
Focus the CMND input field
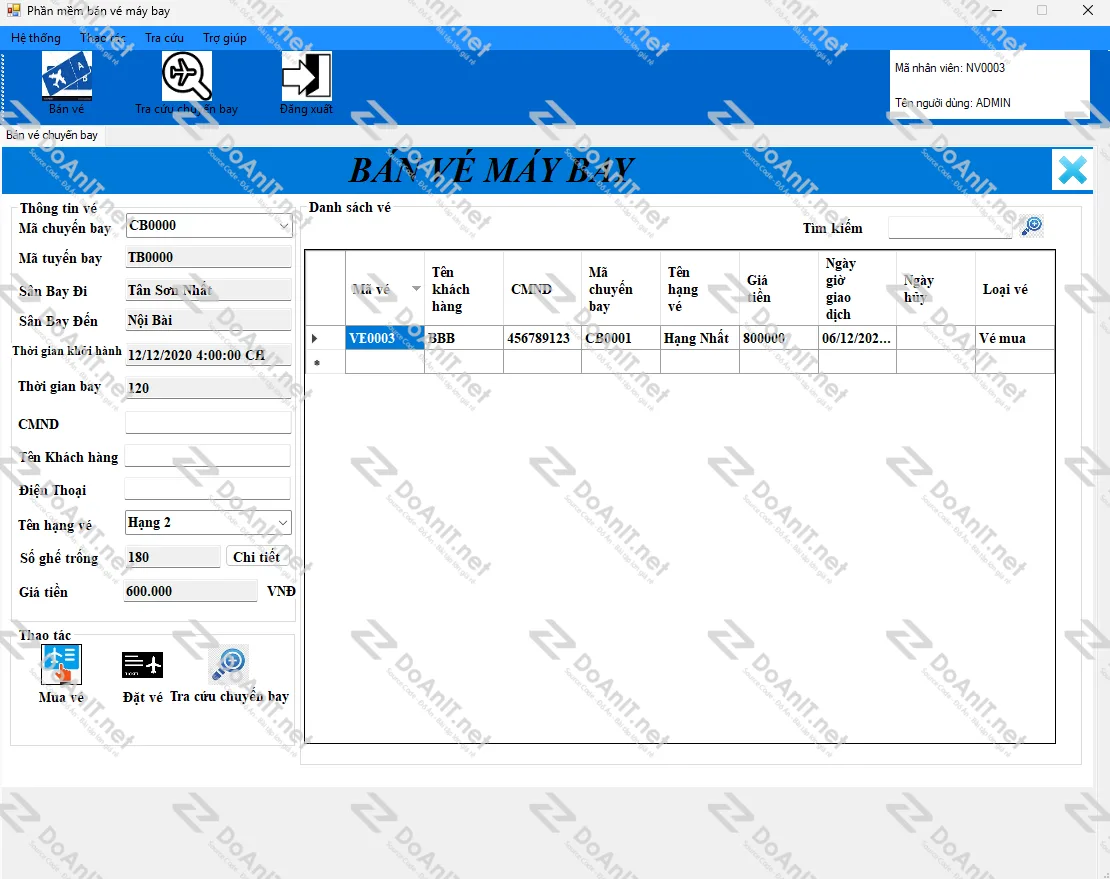click(208, 423)
